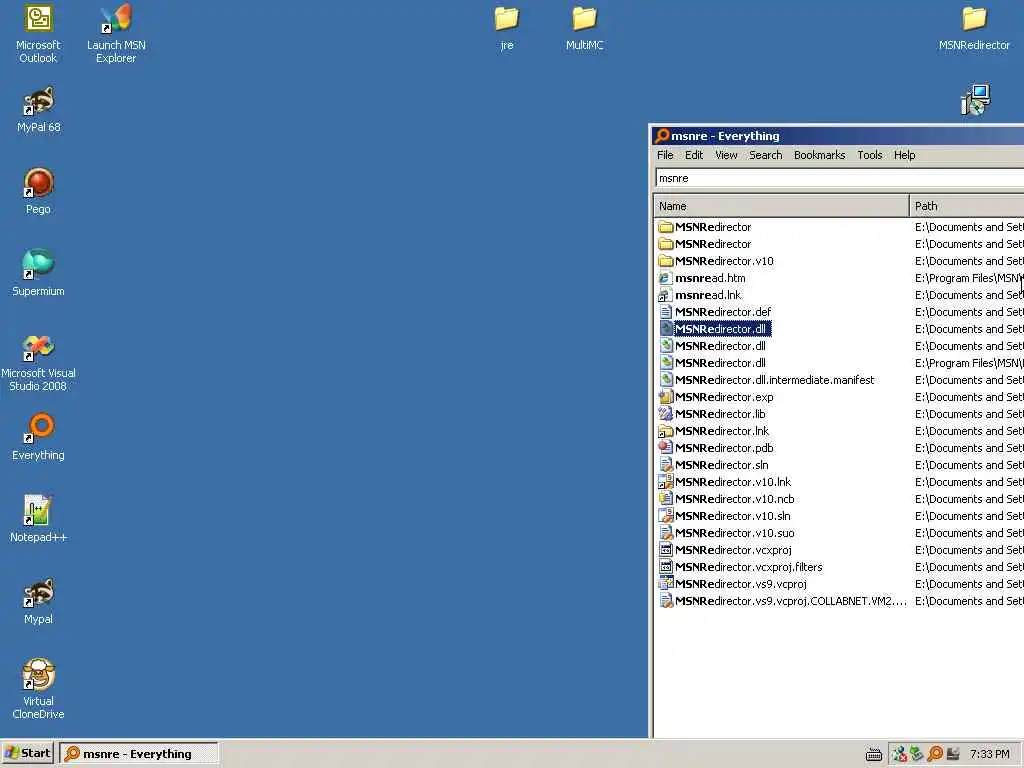
Task: Click the MSNRedirector.vs9.vcproj file icon
Action: coord(665,584)
